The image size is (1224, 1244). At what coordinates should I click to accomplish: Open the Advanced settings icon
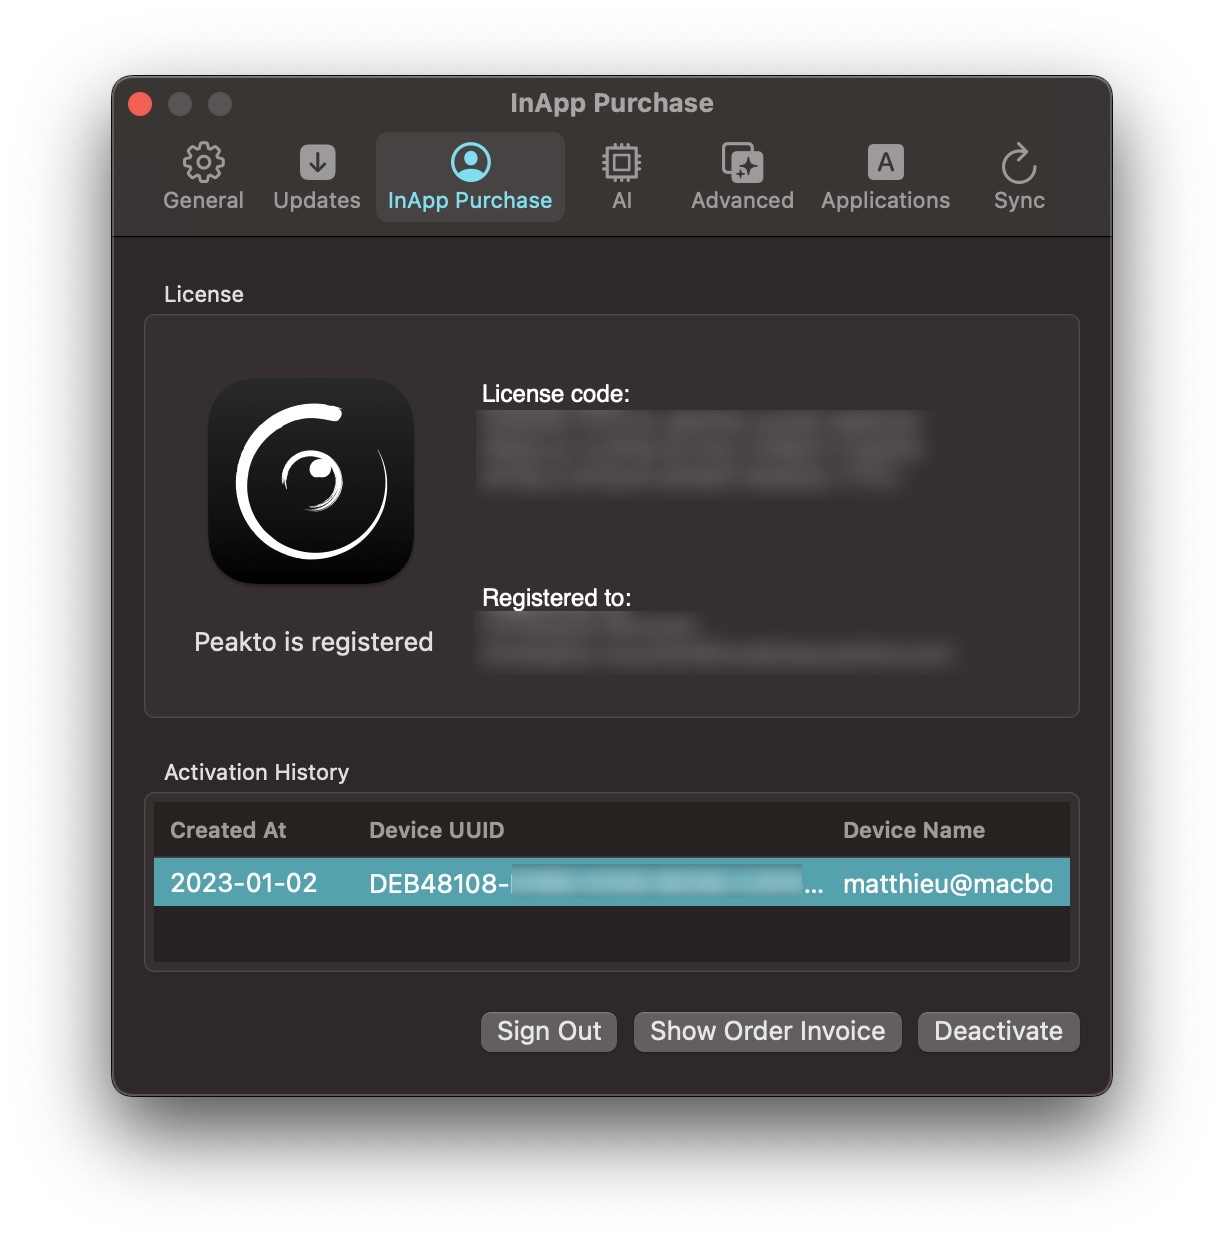pos(742,163)
